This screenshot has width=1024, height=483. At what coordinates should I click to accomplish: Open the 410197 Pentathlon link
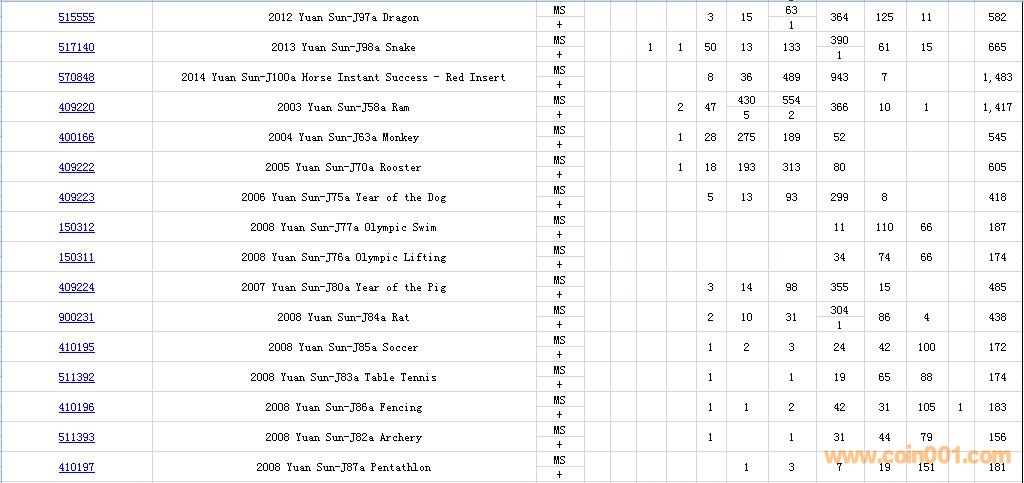pyautogui.click(x=76, y=468)
